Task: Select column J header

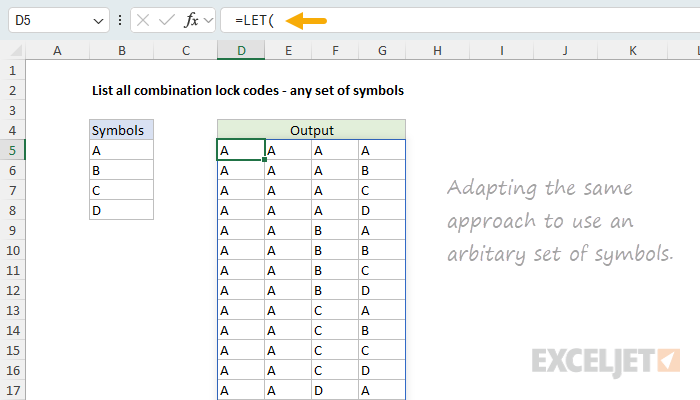Action: [566, 50]
